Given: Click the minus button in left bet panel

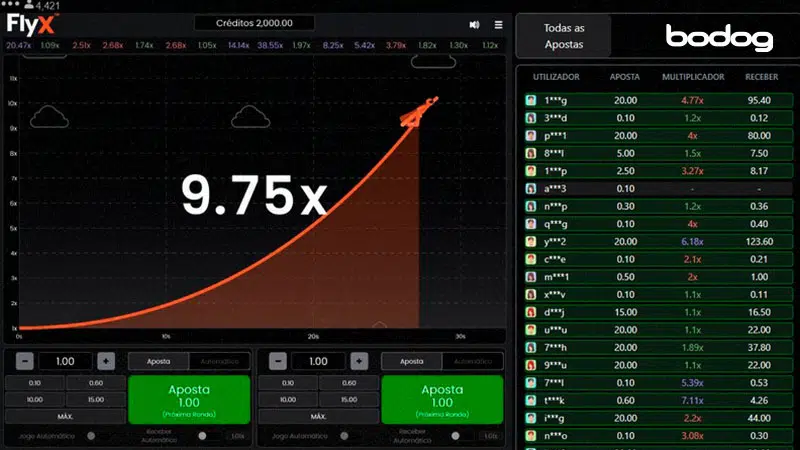Looking at the screenshot, I should 24,361.
